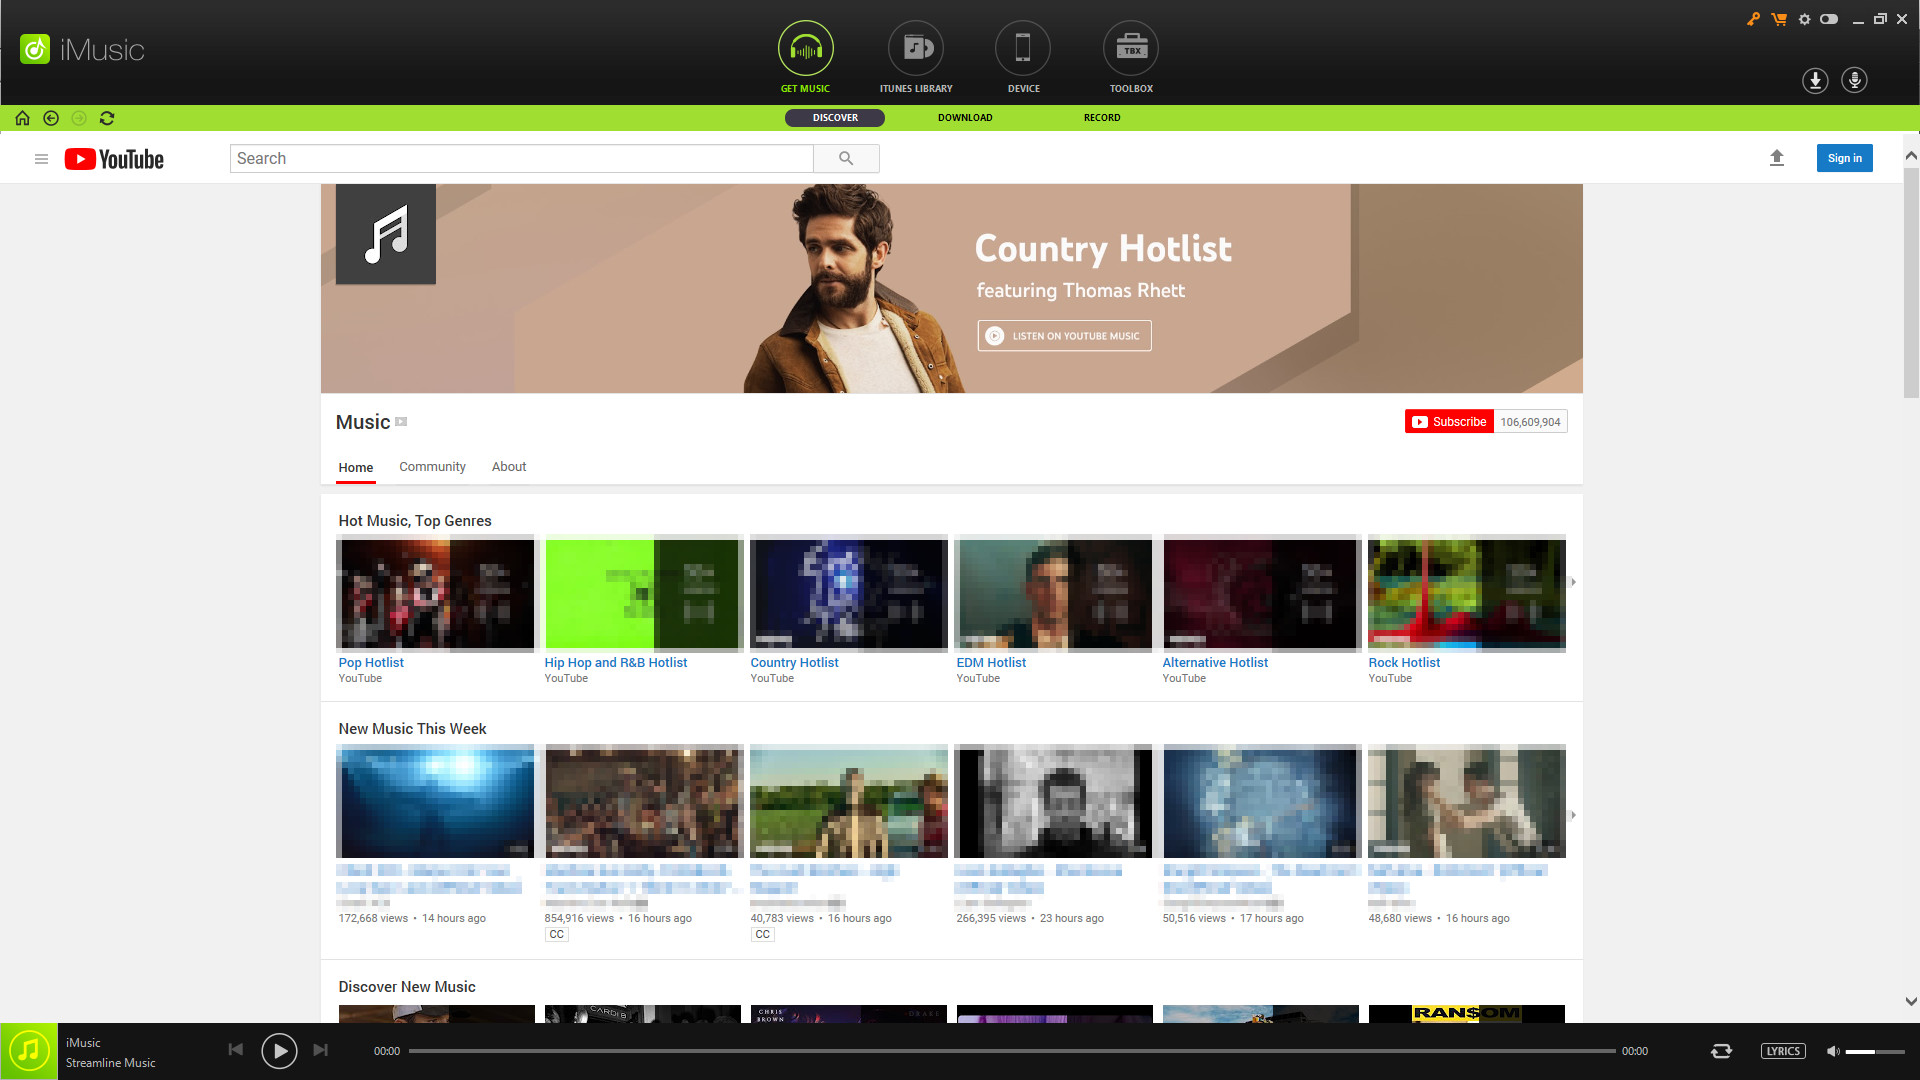Screen dimensions: 1920x1080
Task: Mute the volume speaker icon
Action: tap(1833, 1050)
